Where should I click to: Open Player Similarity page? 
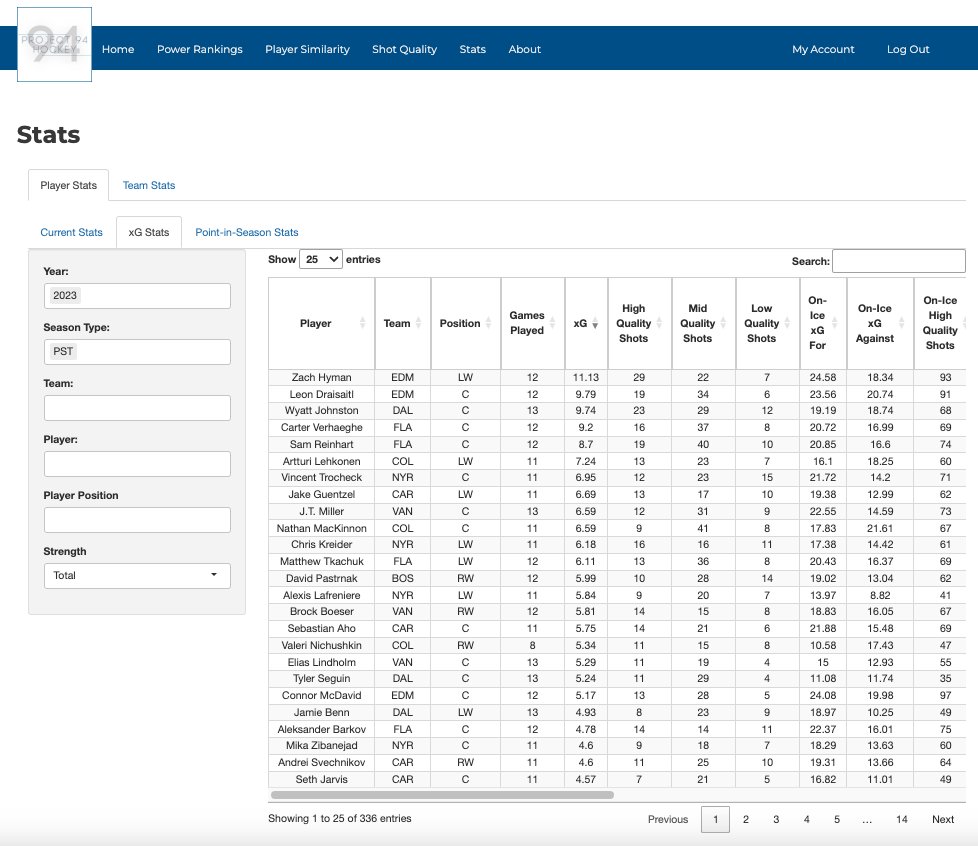point(307,49)
